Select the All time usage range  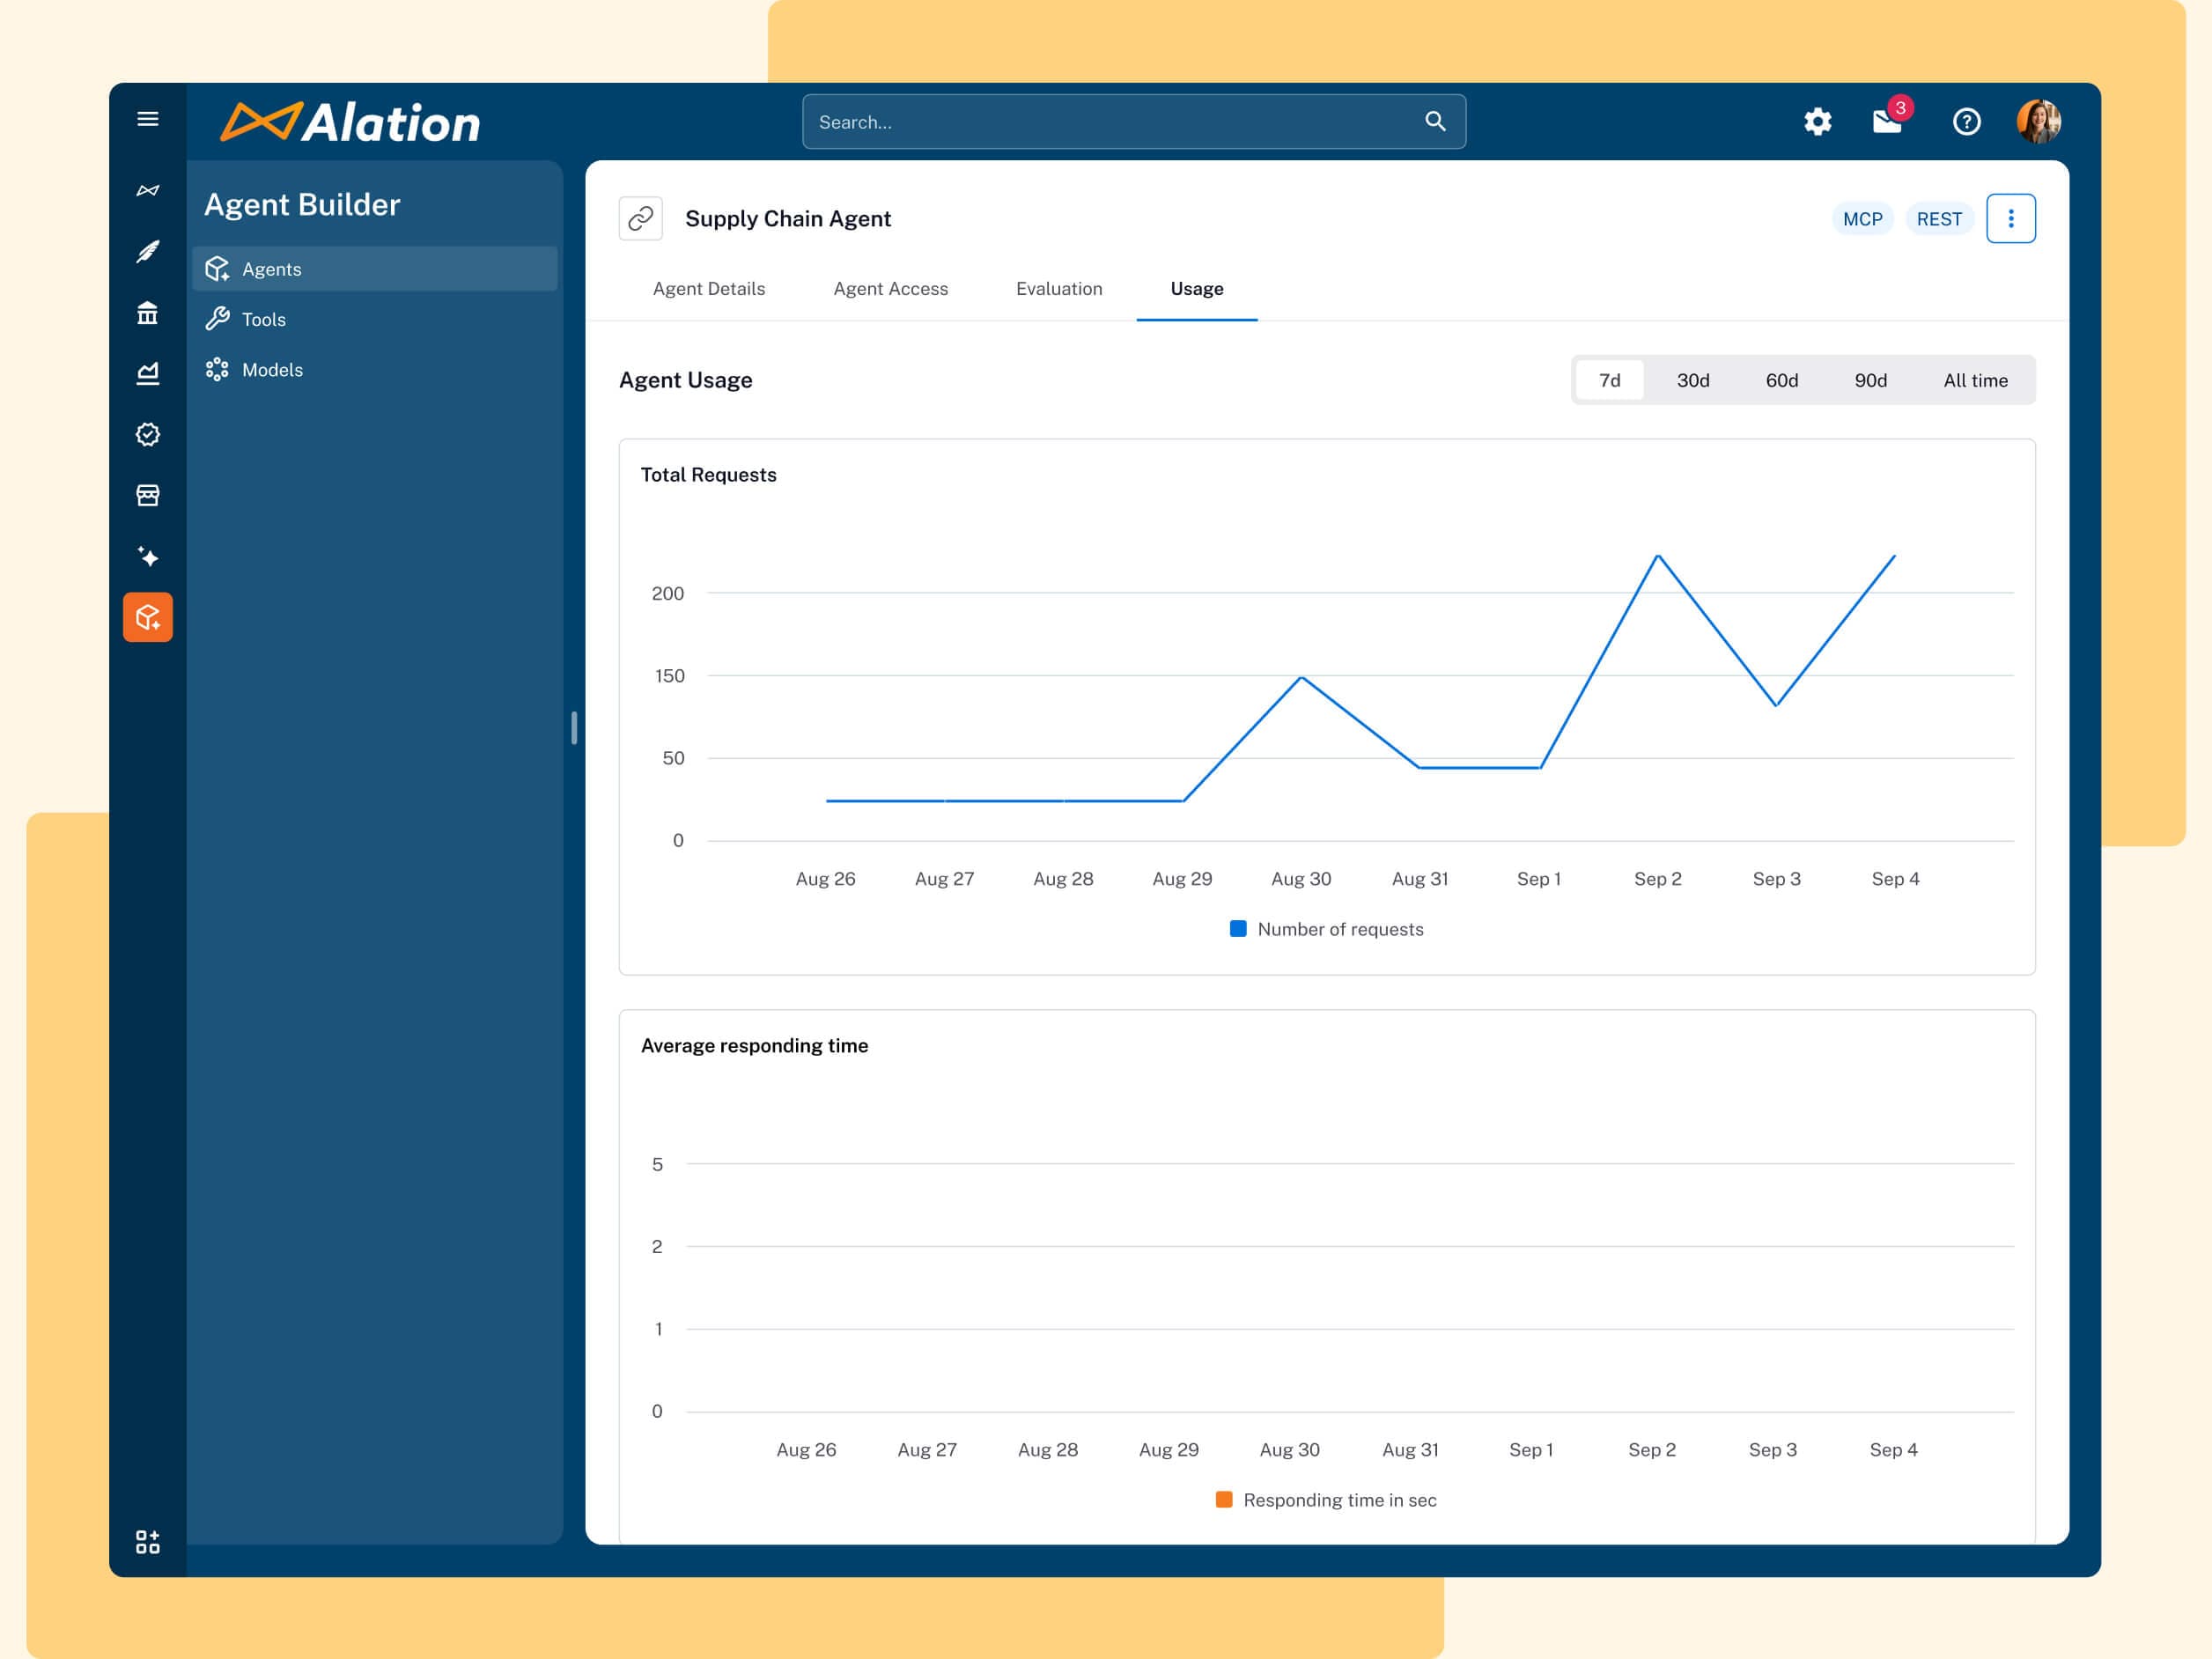click(1975, 380)
